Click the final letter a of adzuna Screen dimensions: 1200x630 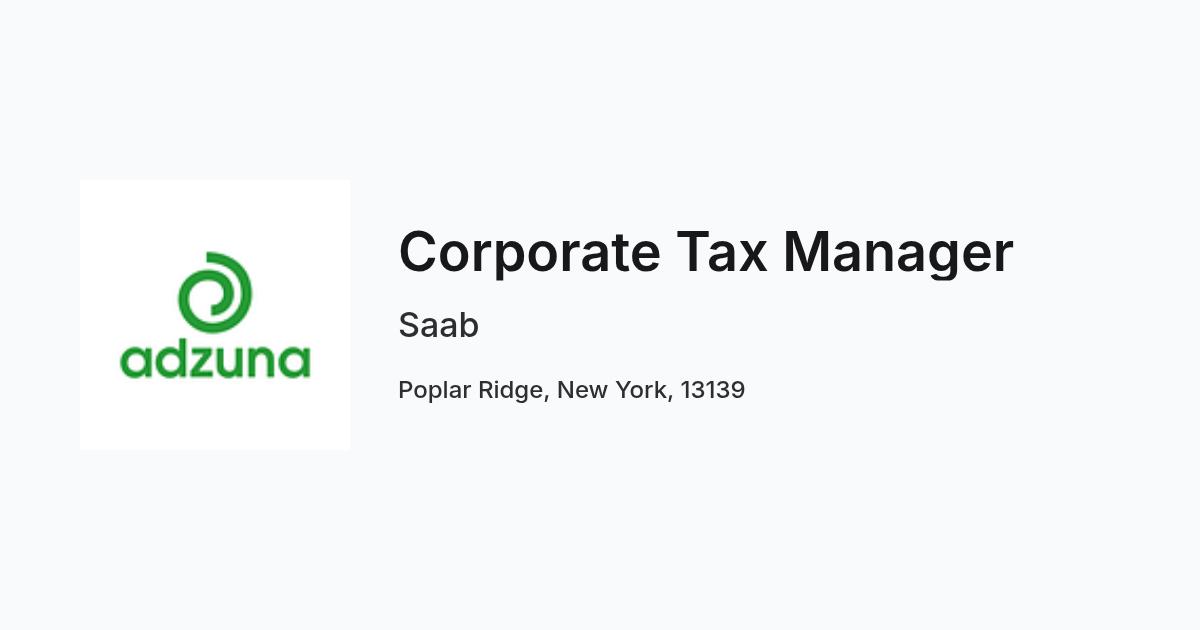click(296, 362)
